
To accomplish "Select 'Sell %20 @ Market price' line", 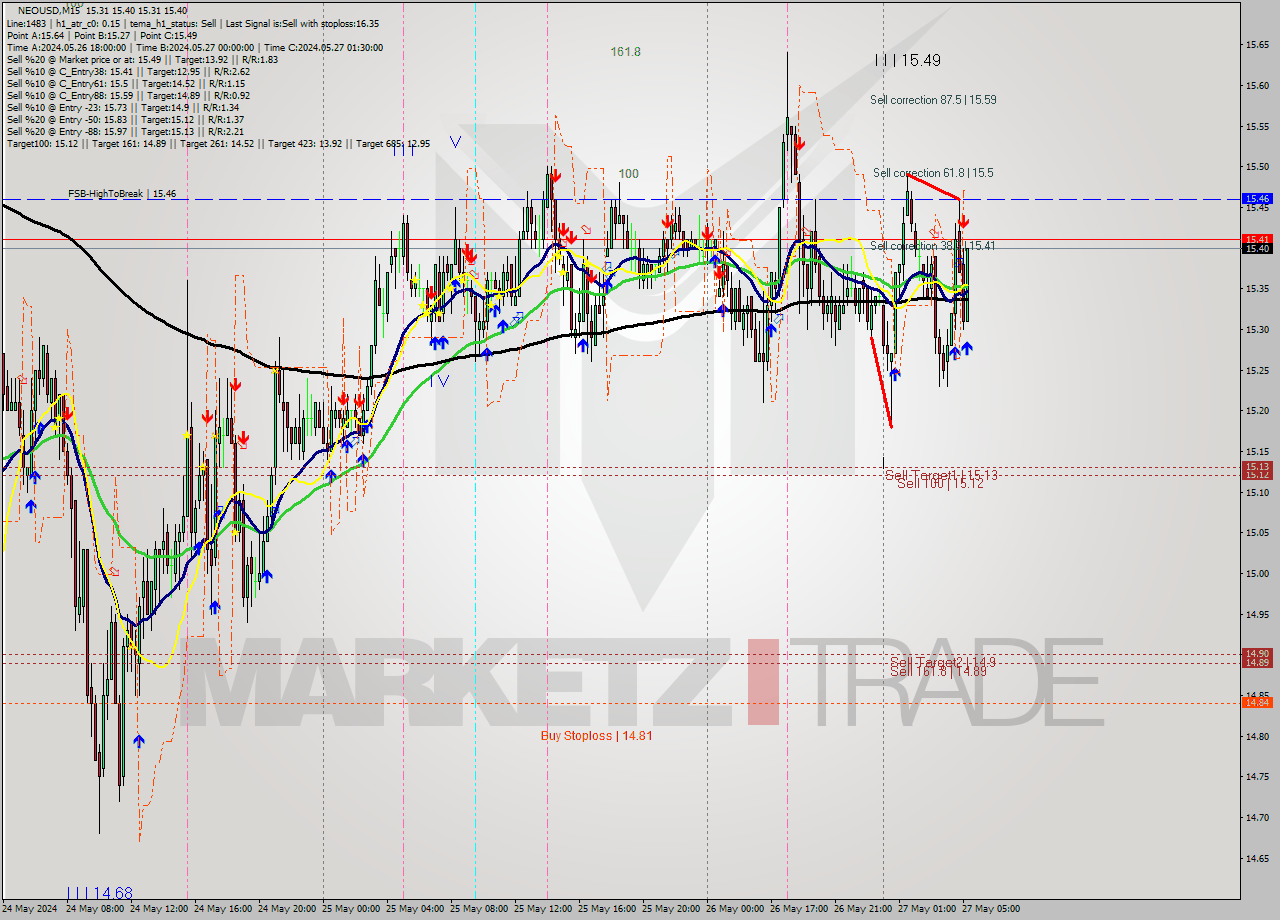I will pos(142,59).
